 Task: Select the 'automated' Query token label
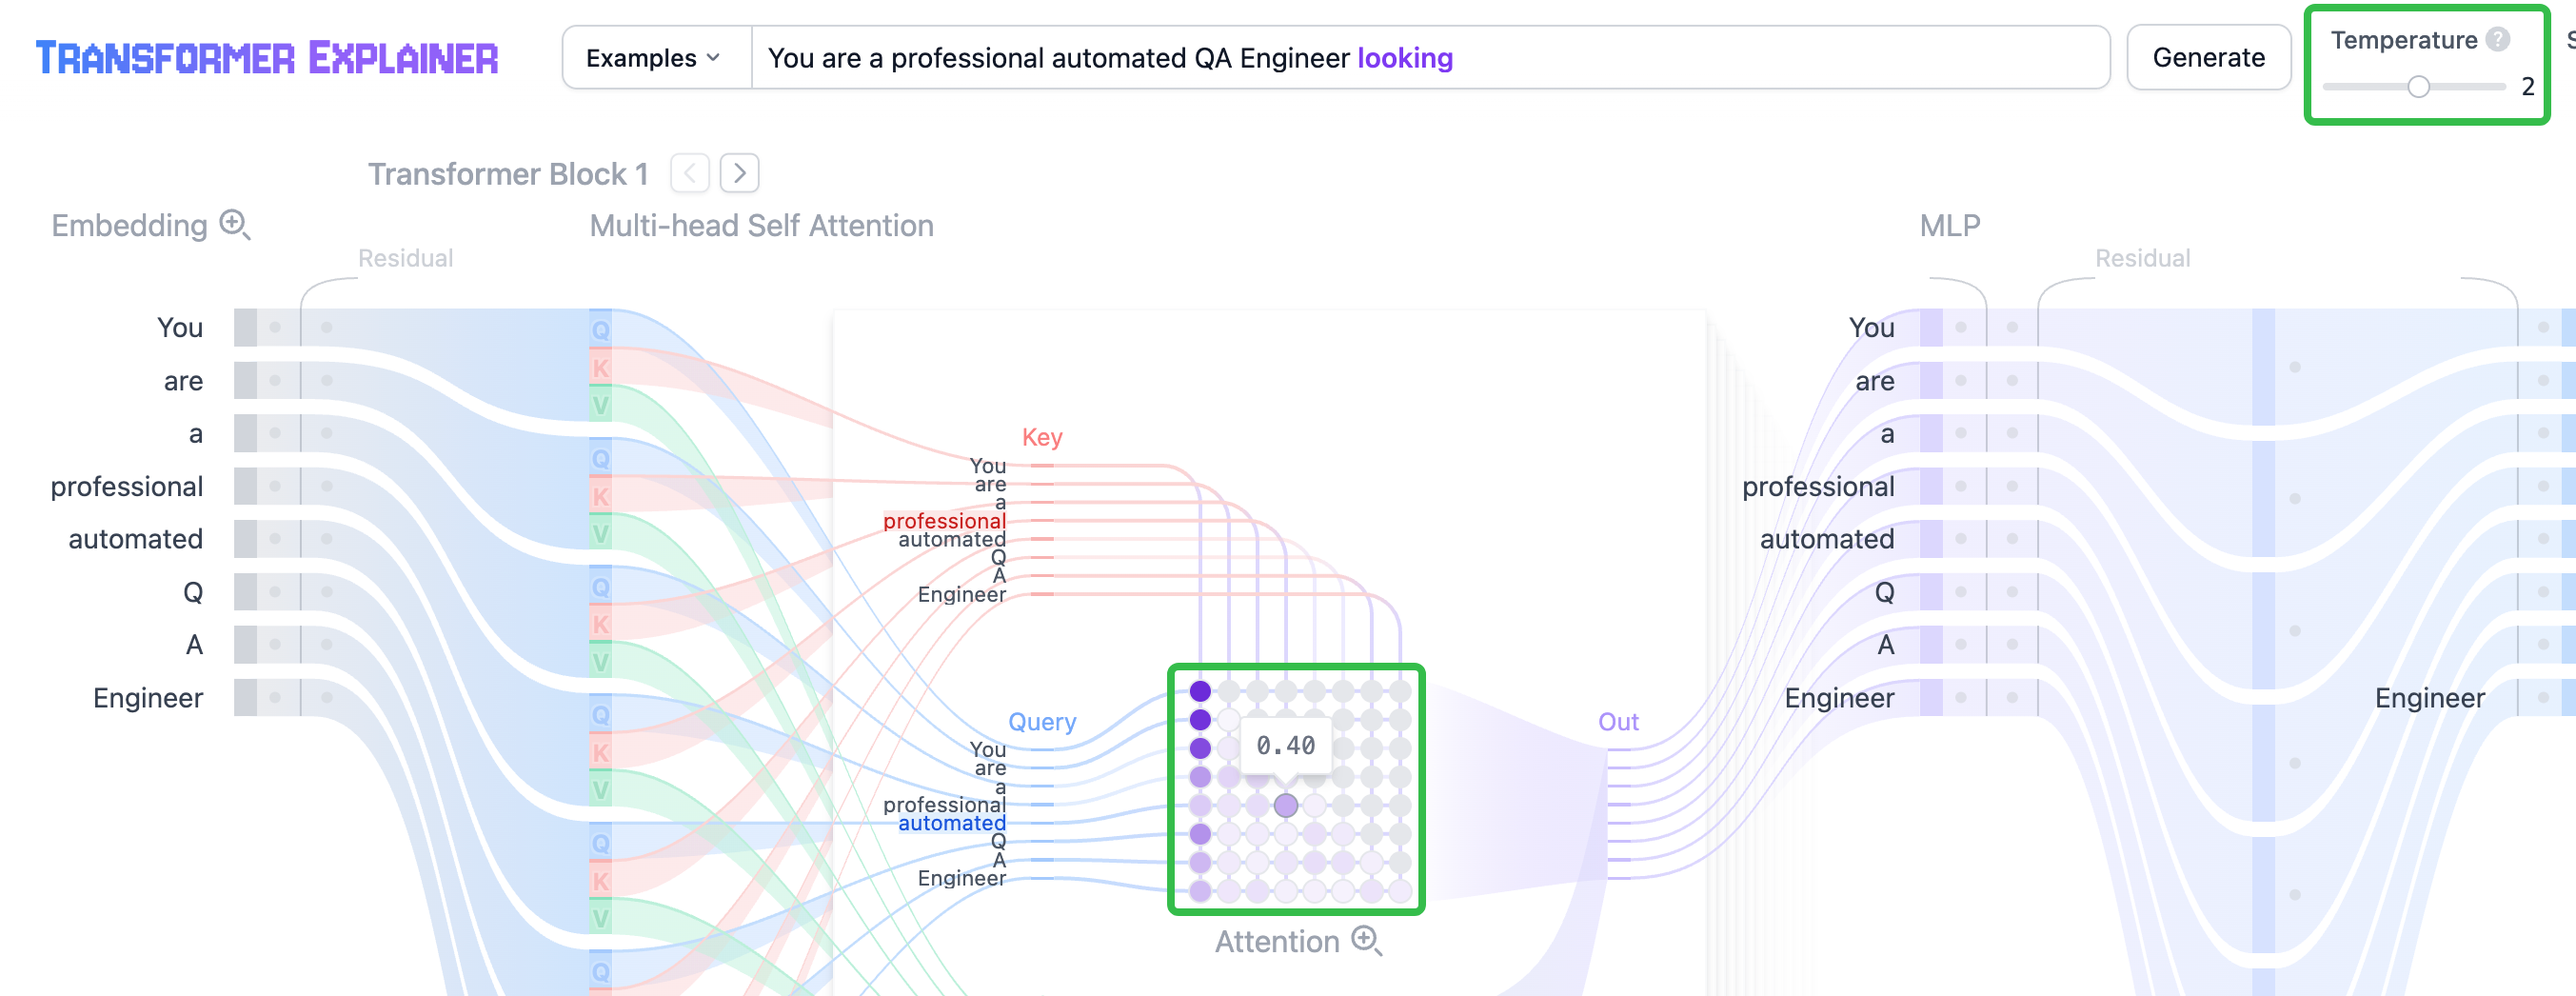951,823
